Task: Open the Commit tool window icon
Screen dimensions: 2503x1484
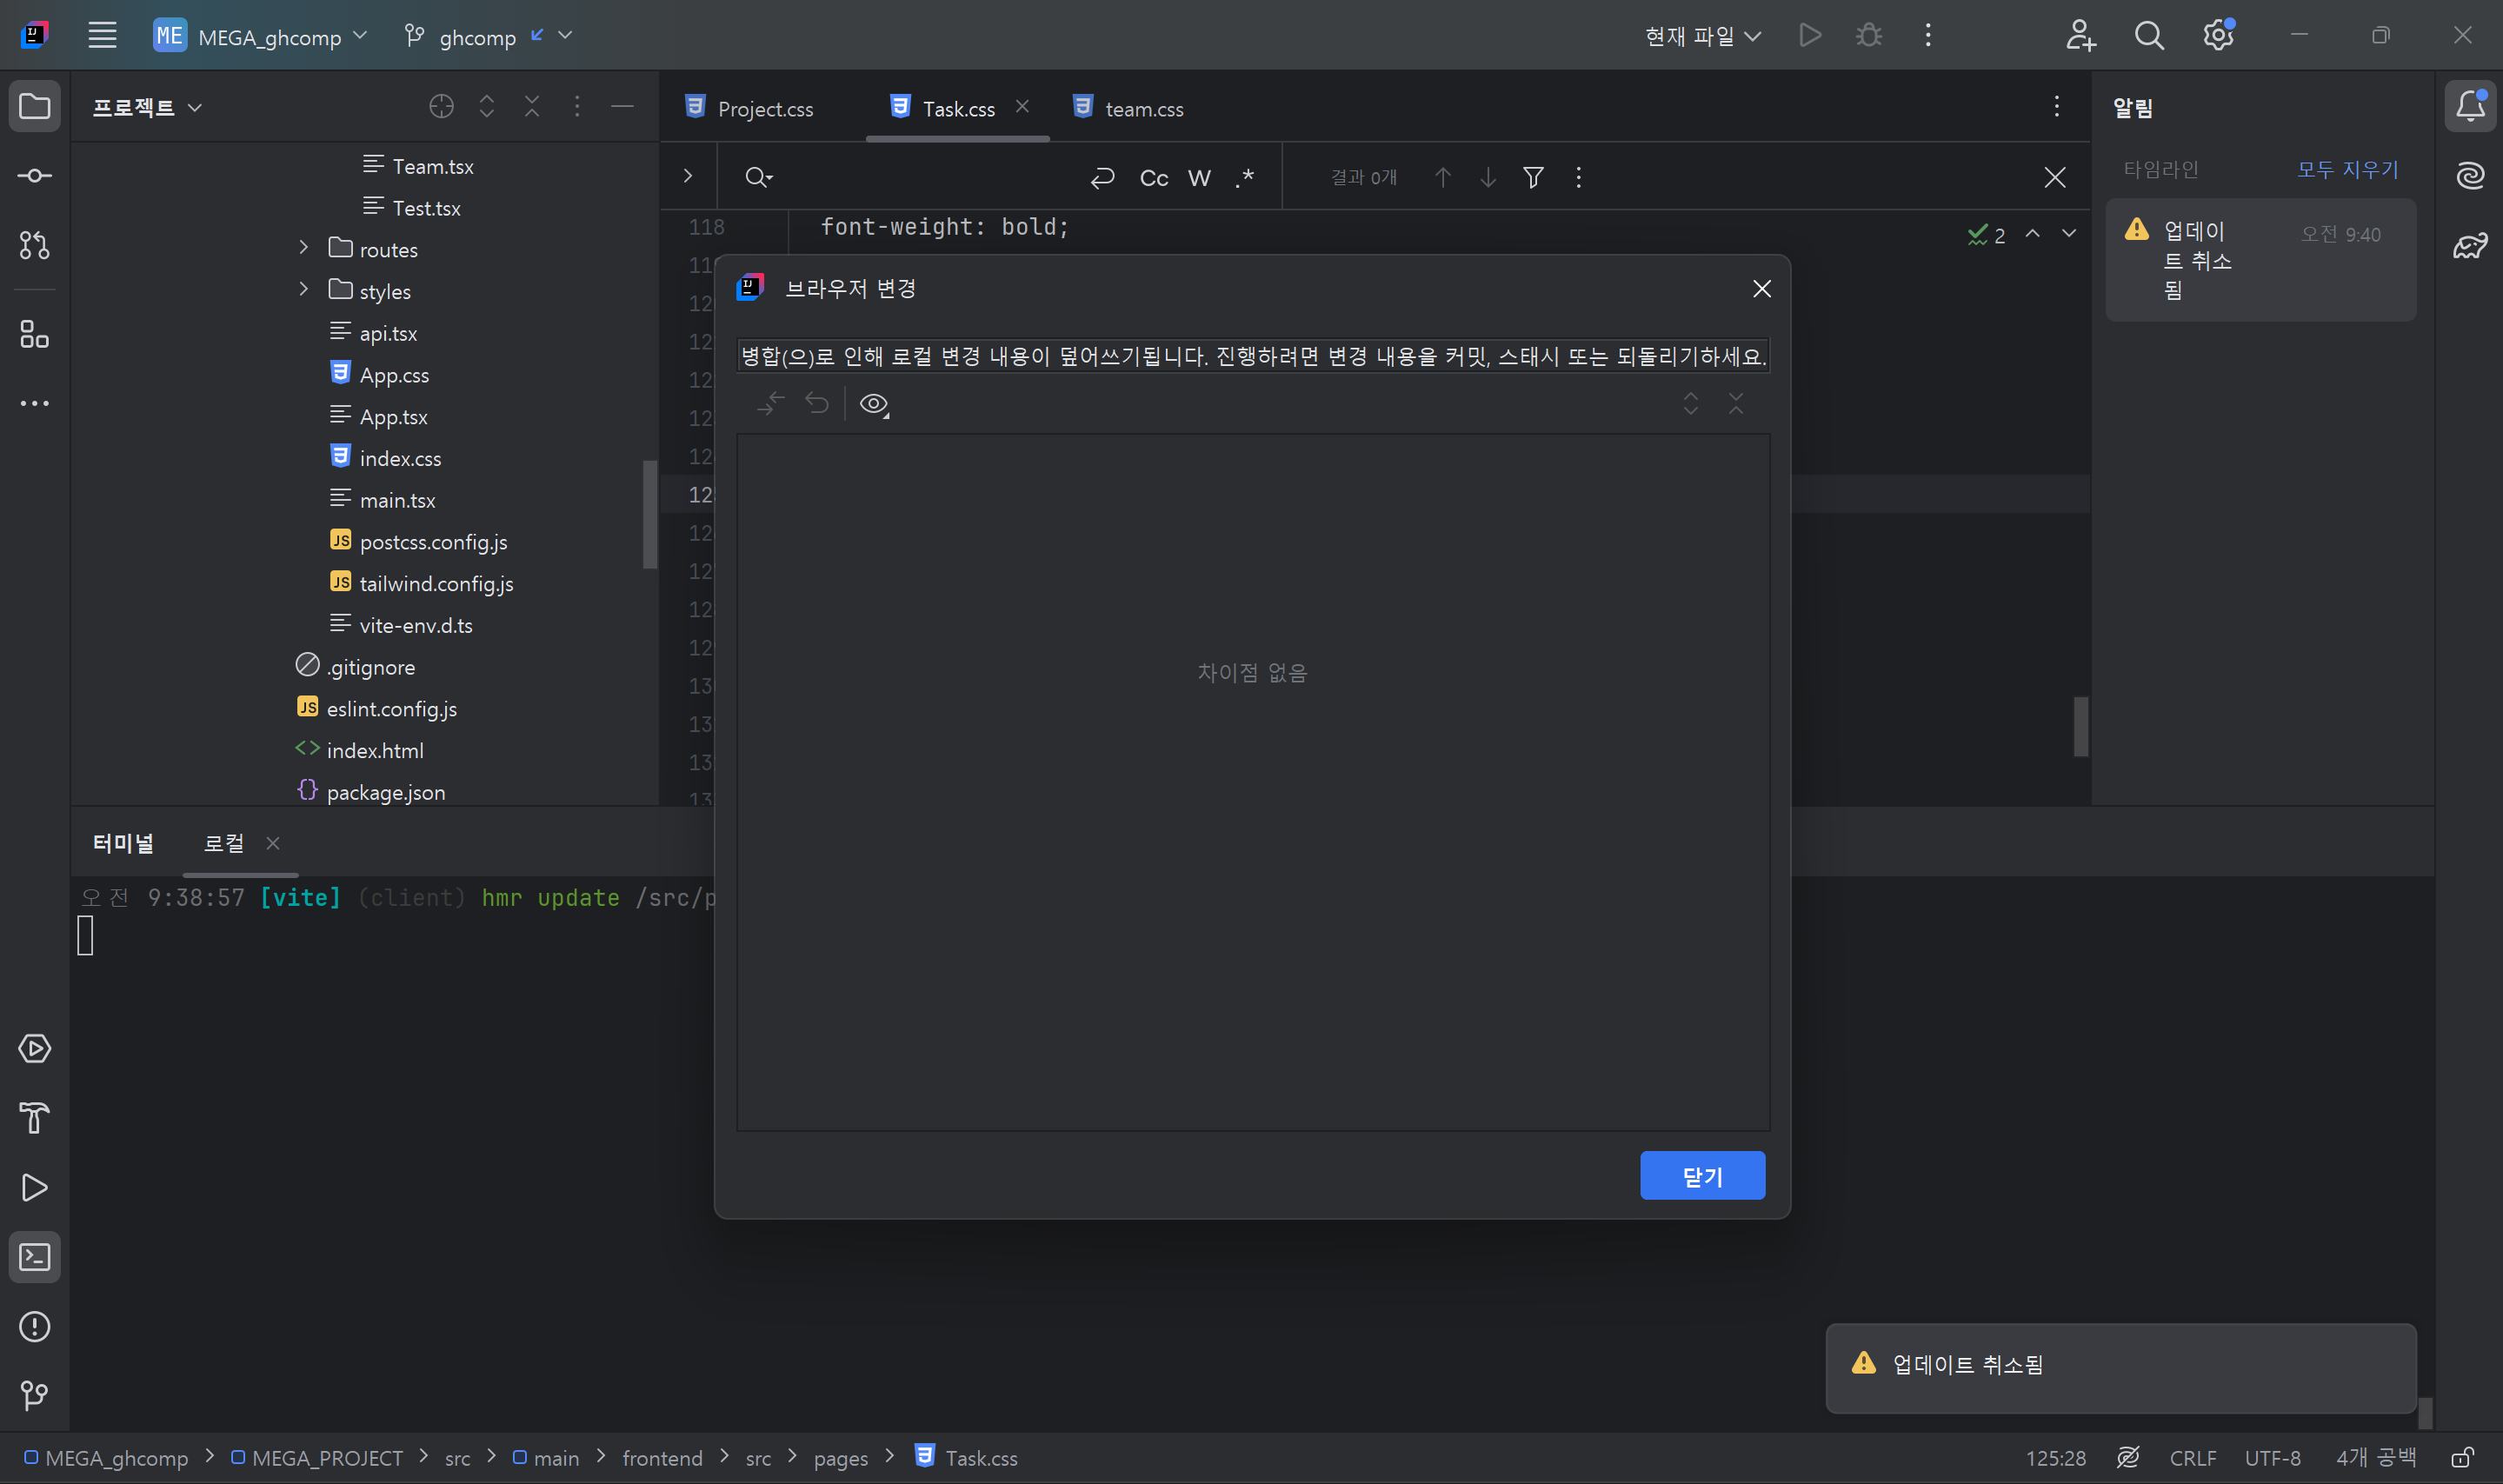Action: pyautogui.click(x=34, y=176)
